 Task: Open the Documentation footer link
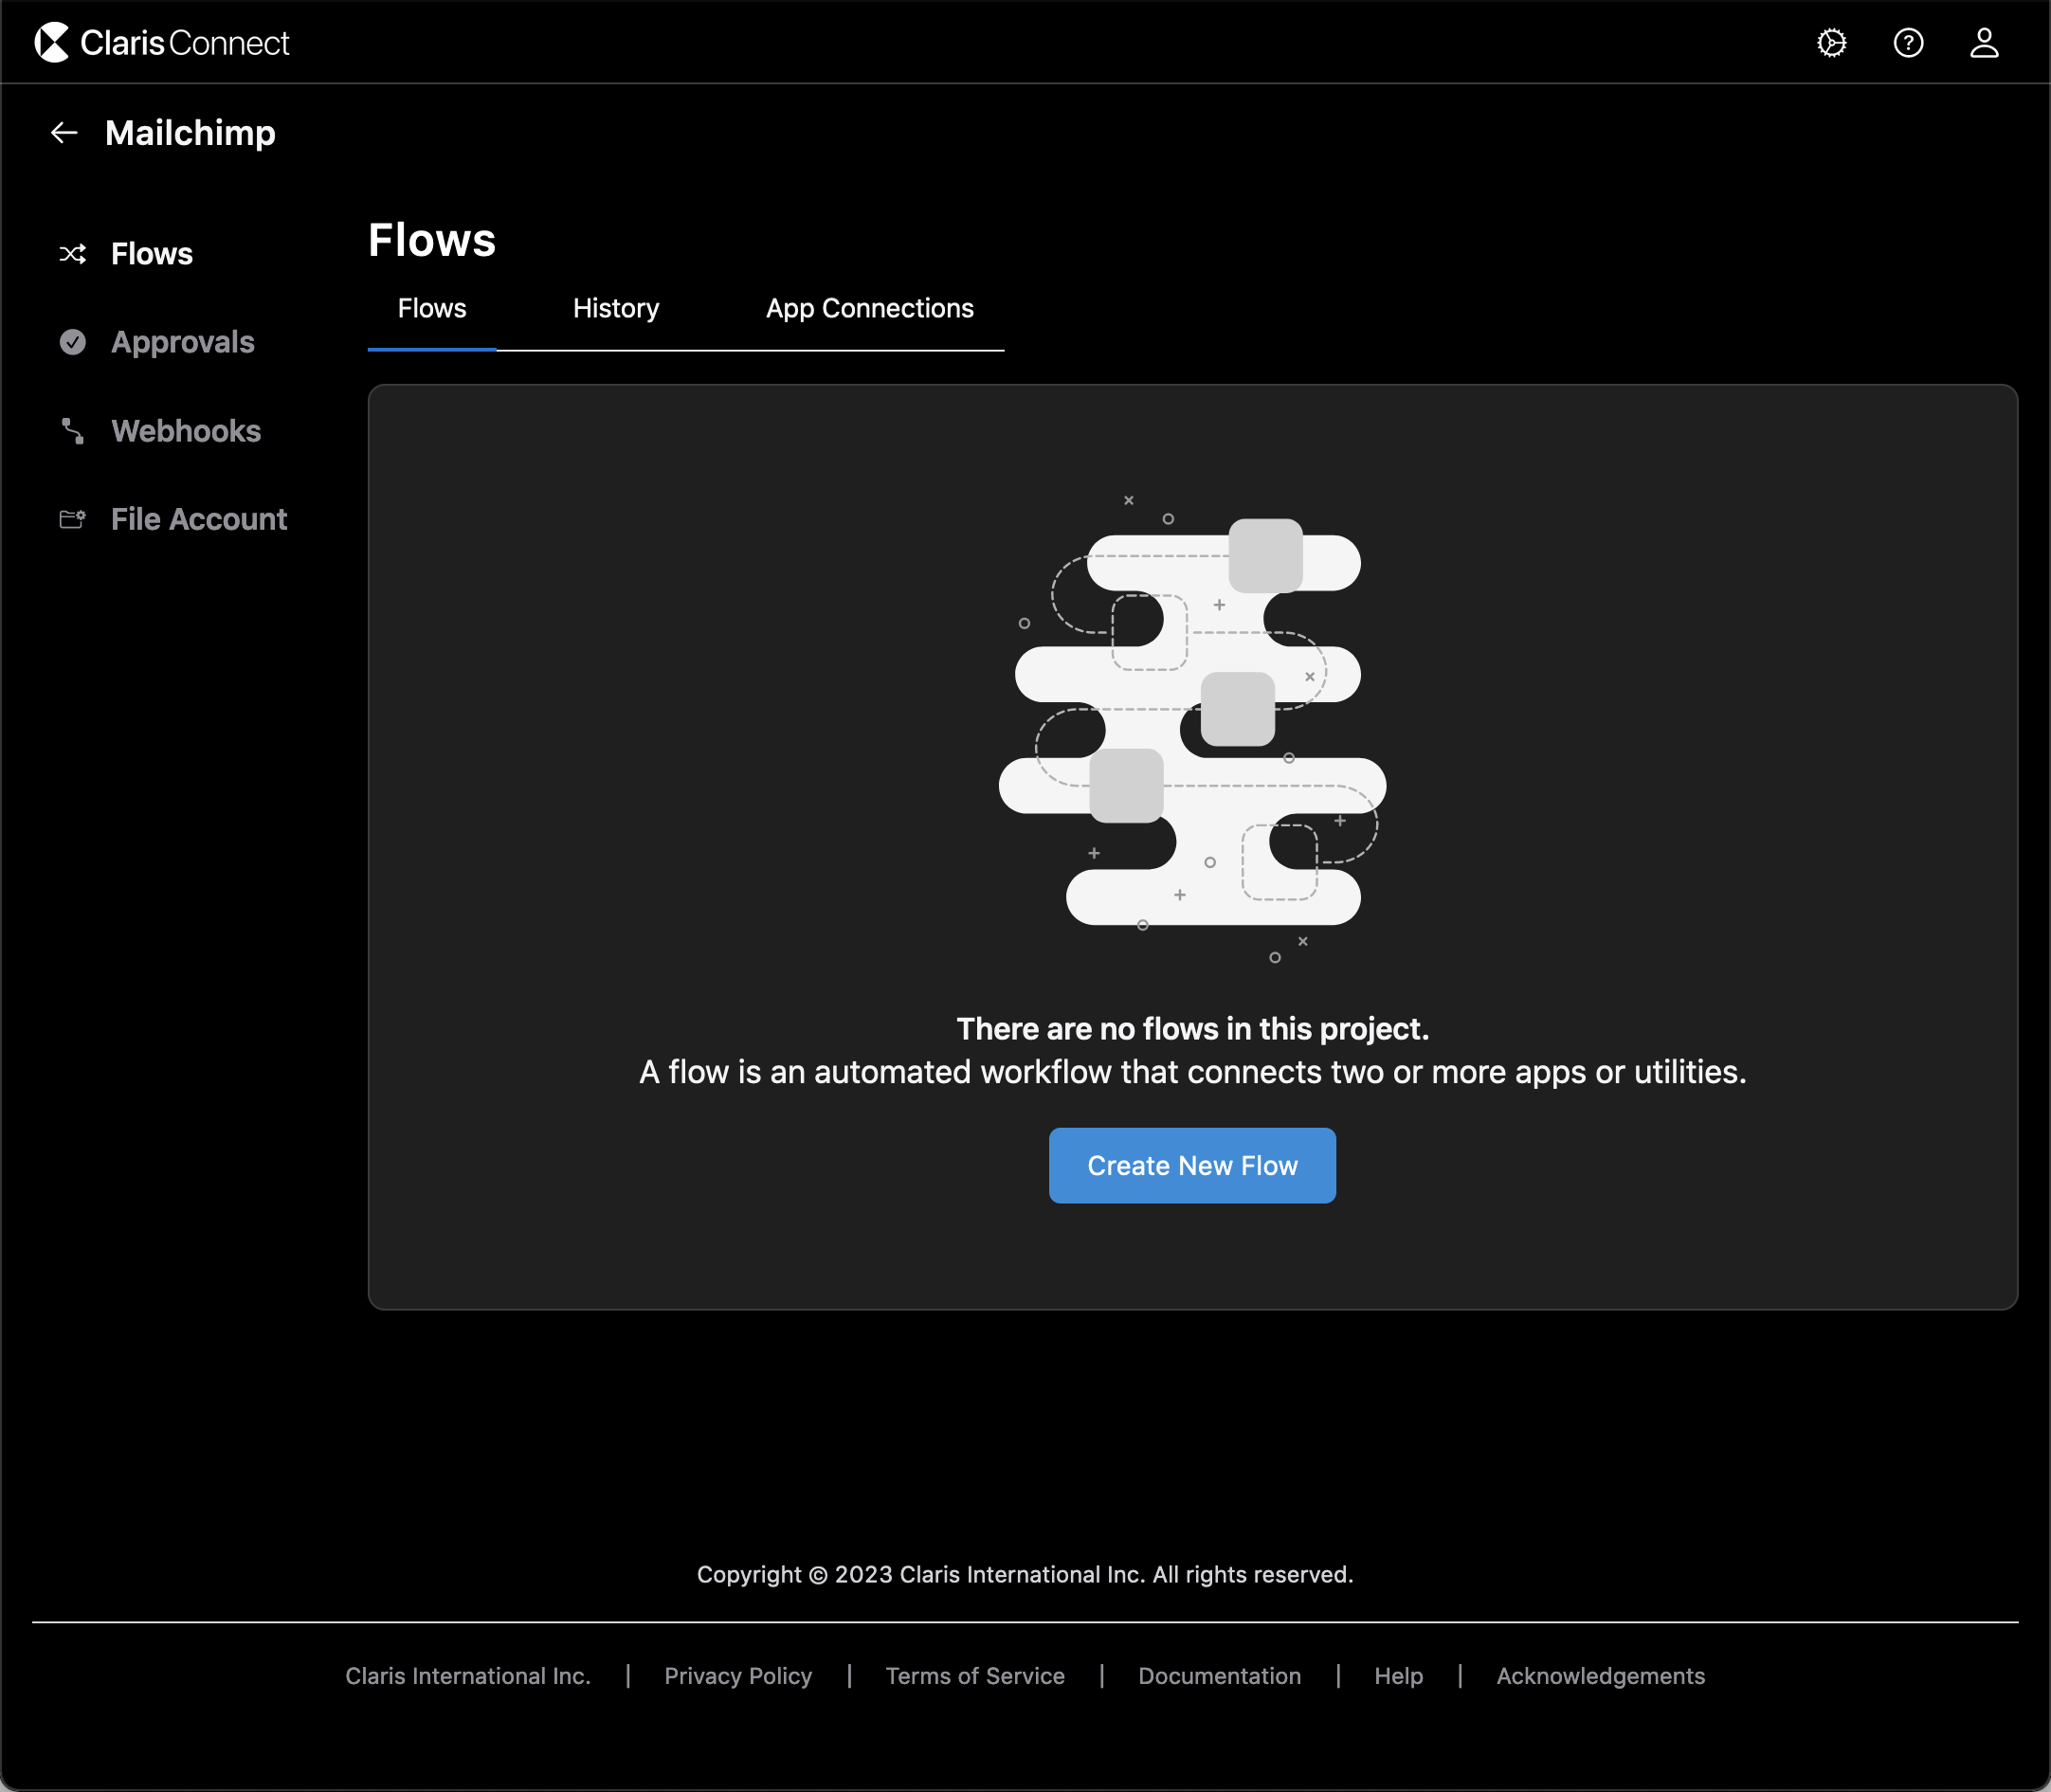coord(1219,1676)
